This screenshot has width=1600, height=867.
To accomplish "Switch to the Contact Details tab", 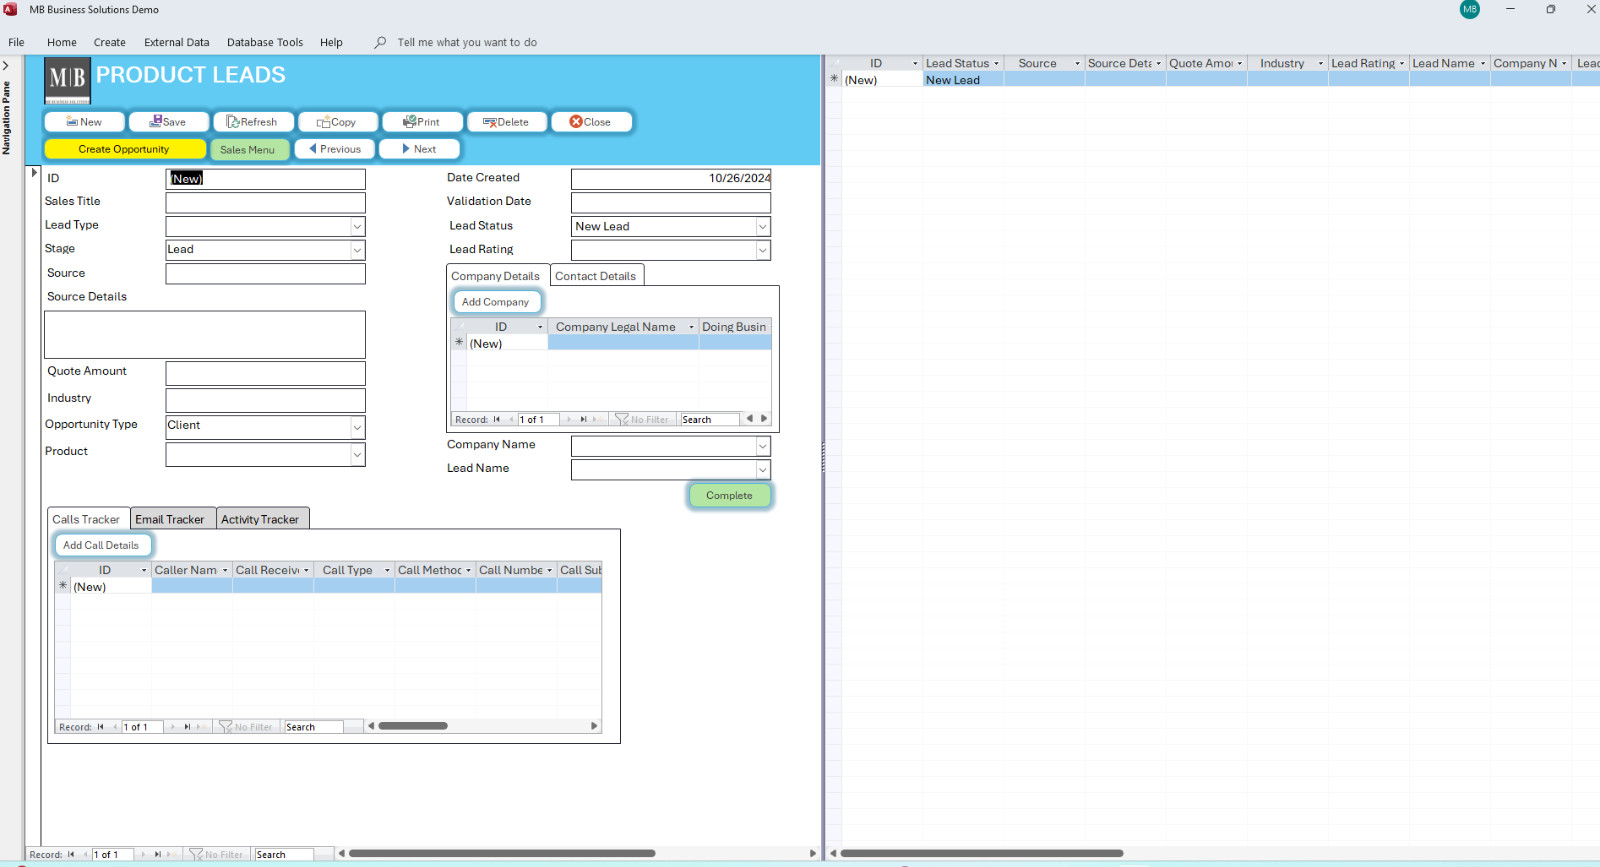I will click(596, 276).
